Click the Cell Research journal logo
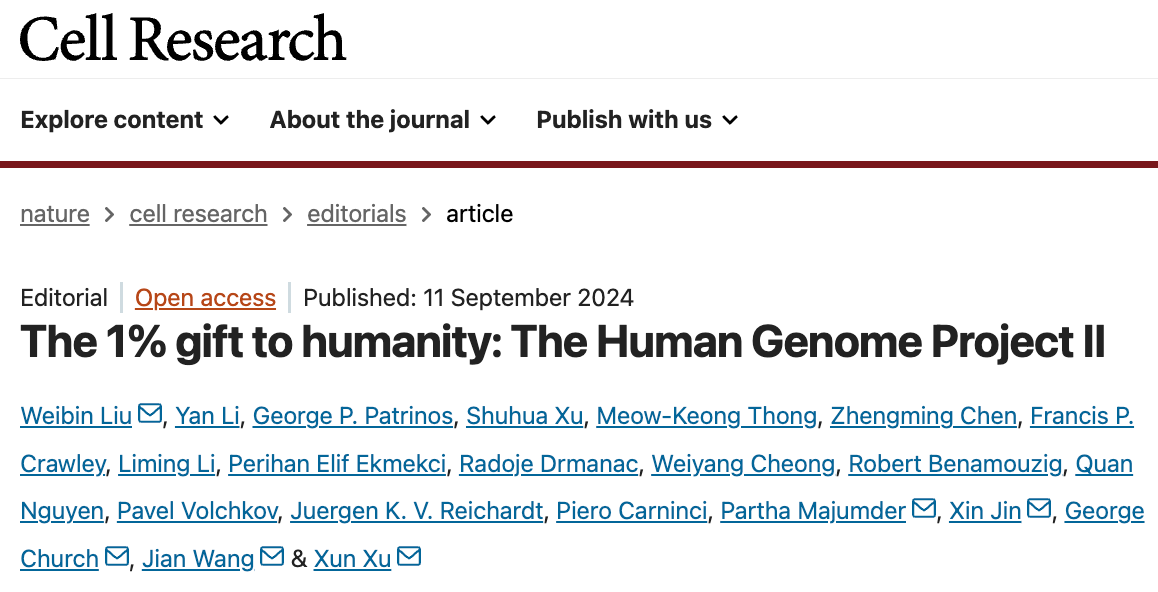 point(183,39)
